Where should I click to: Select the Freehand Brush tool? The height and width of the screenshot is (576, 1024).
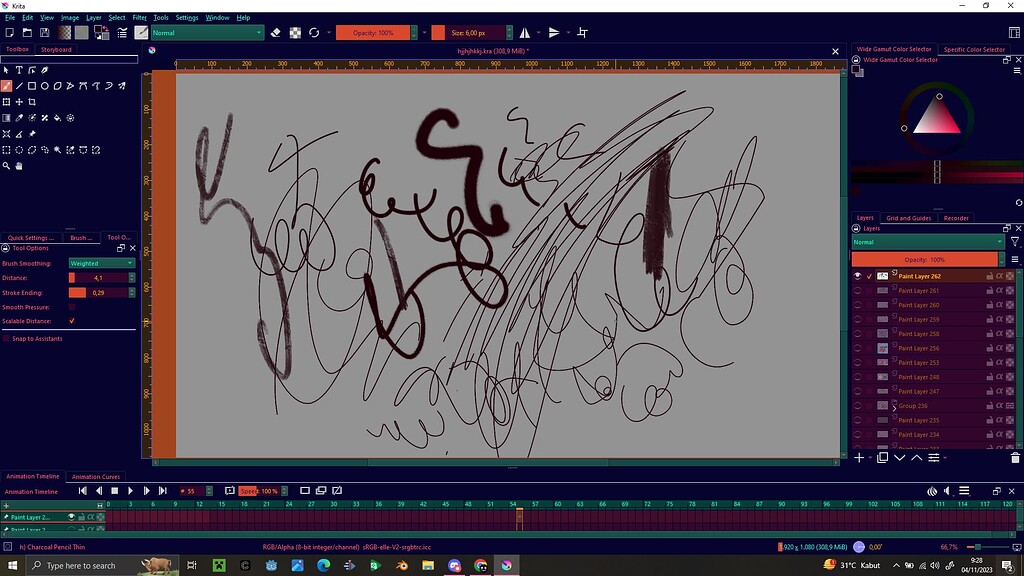(6, 86)
